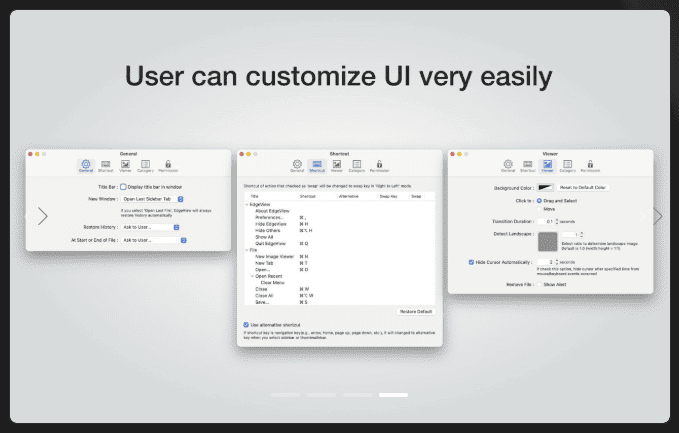This screenshot has height=433, width=679.
Task: Collapse the File group in shortcut list
Action: pos(247,250)
